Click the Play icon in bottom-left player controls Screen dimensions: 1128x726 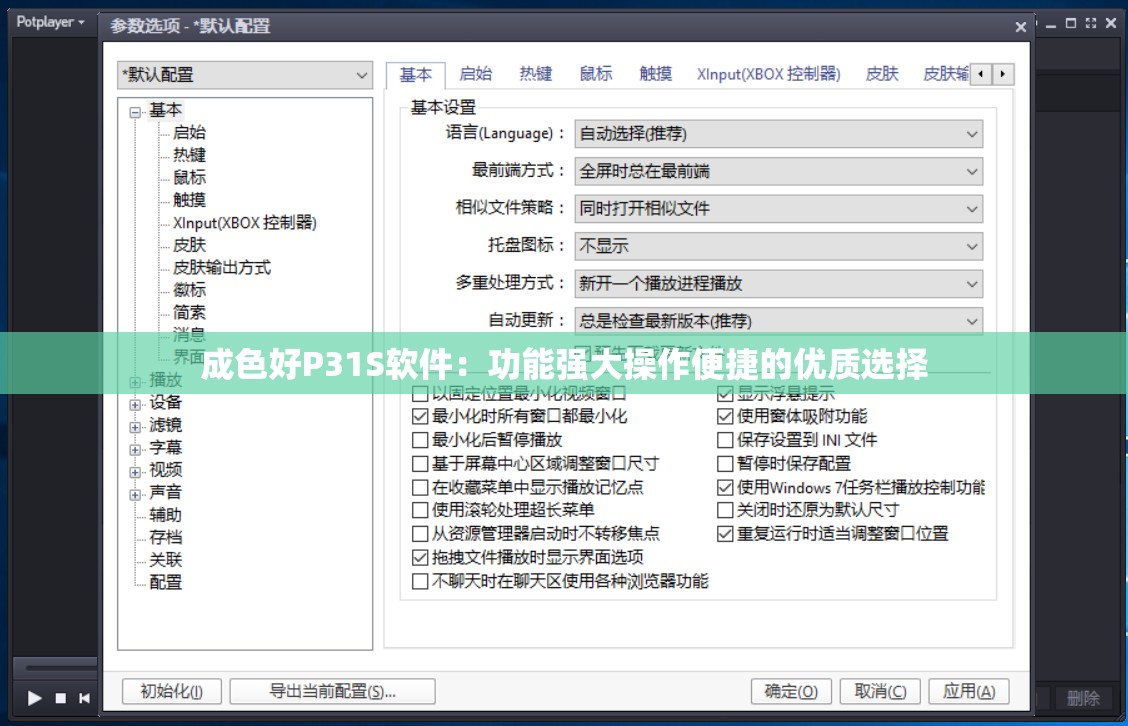point(34,698)
